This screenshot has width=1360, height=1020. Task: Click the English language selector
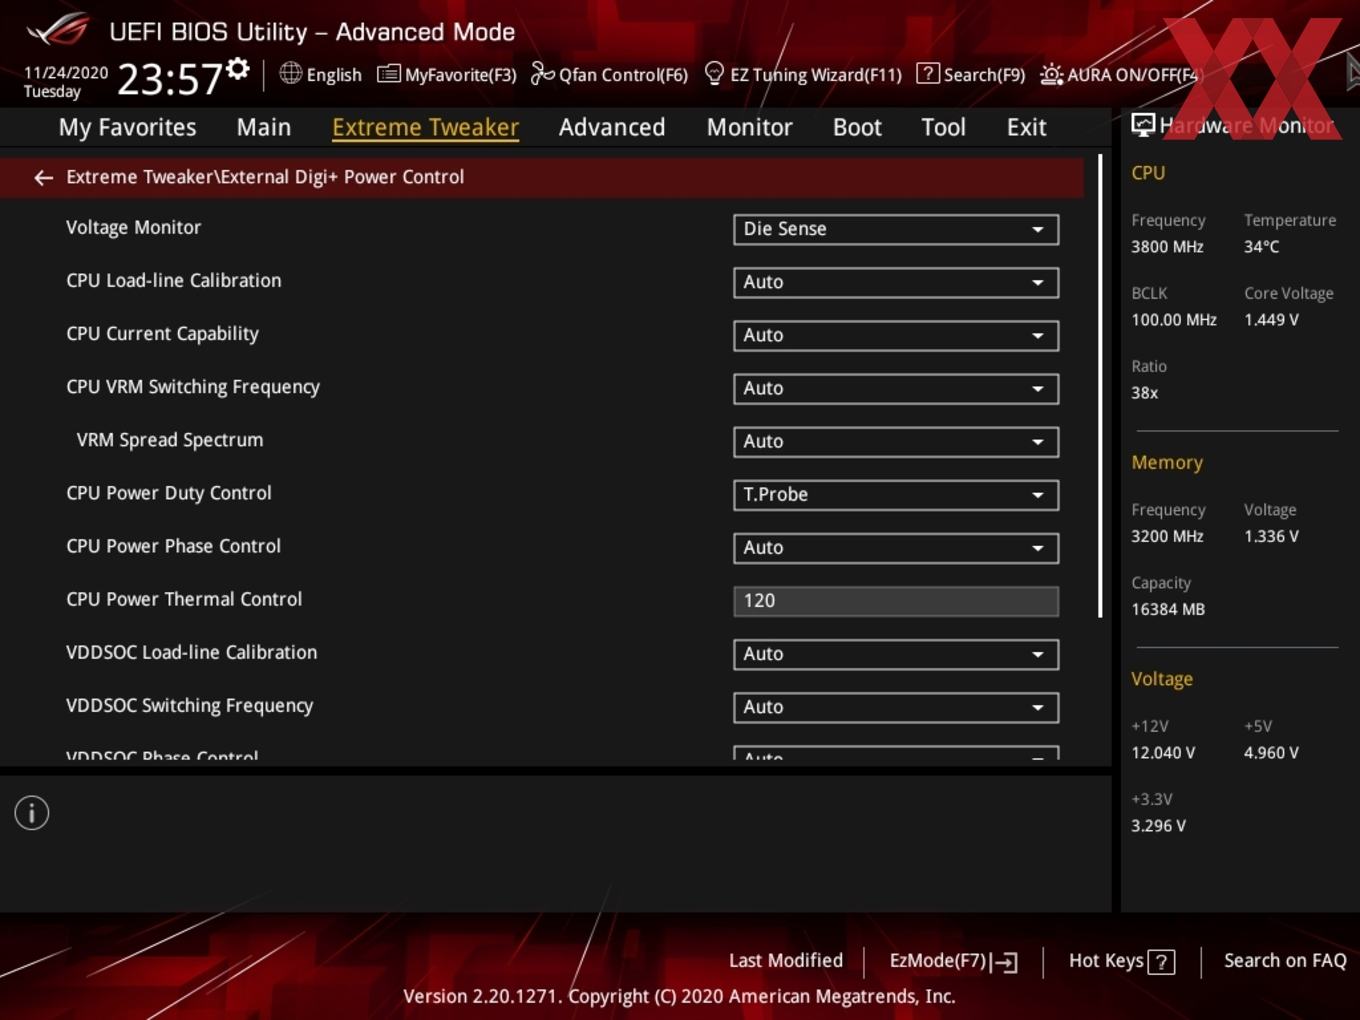click(320, 74)
